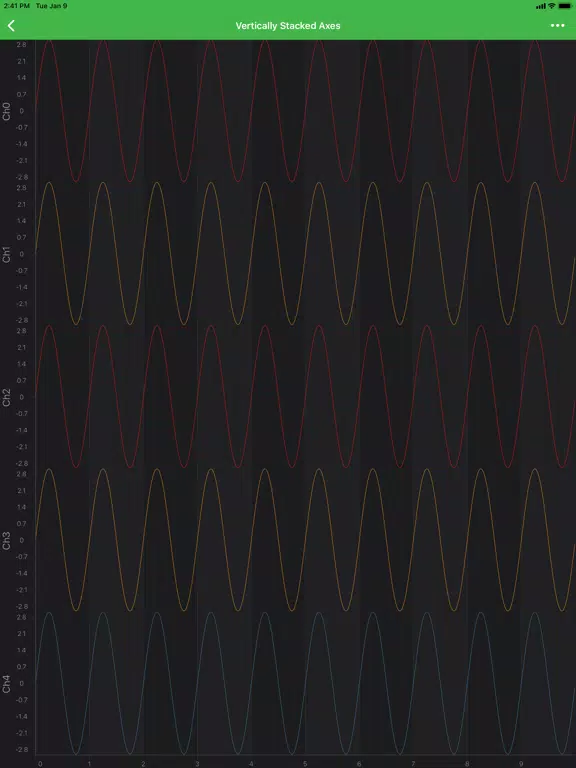The height and width of the screenshot is (768, 576).
Task: Tap the 0 tick on Ch4 axis
Action: (x=22, y=683)
